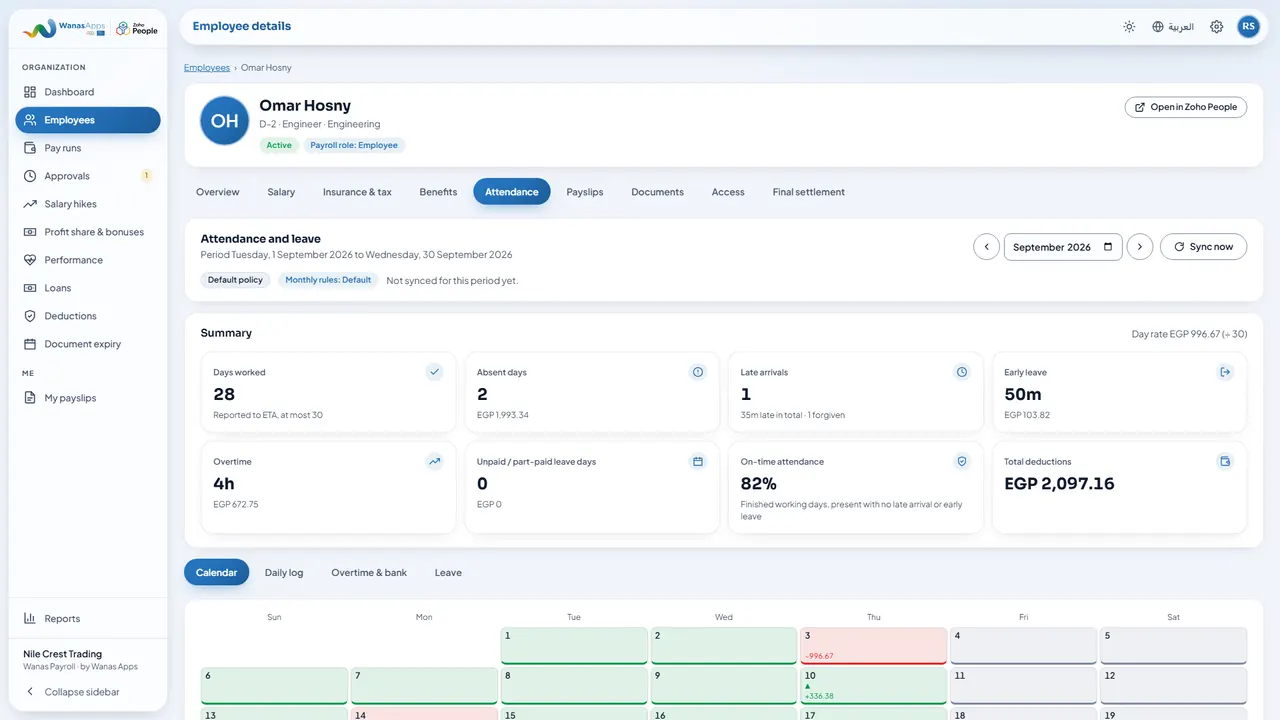Click the Early leave exit icon
This screenshot has width=1280, height=720.
coord(1225,372)
